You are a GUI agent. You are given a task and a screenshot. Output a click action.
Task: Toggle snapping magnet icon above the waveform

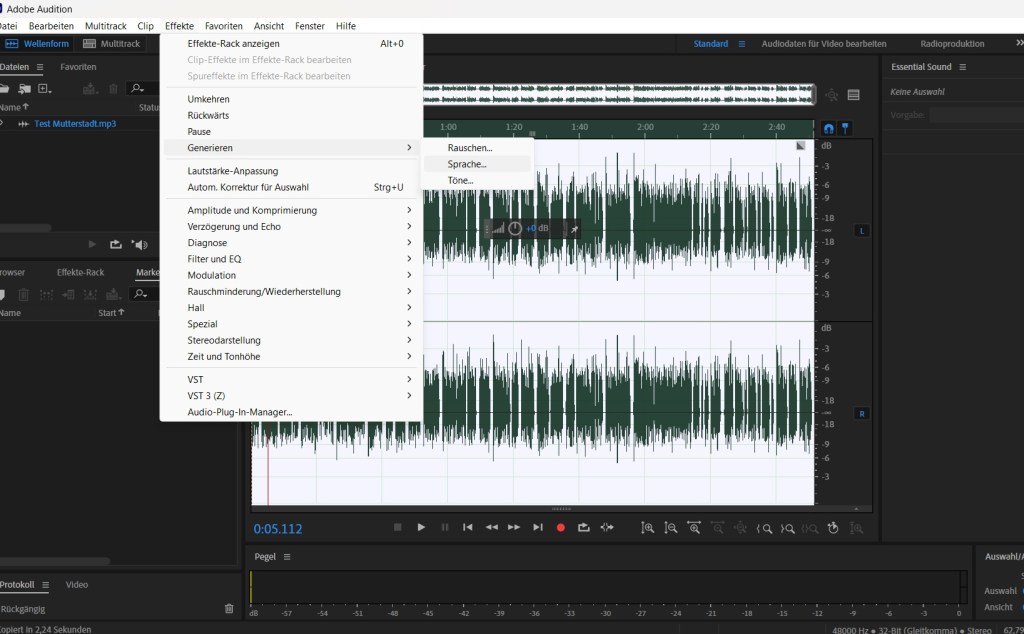[828, 129]
